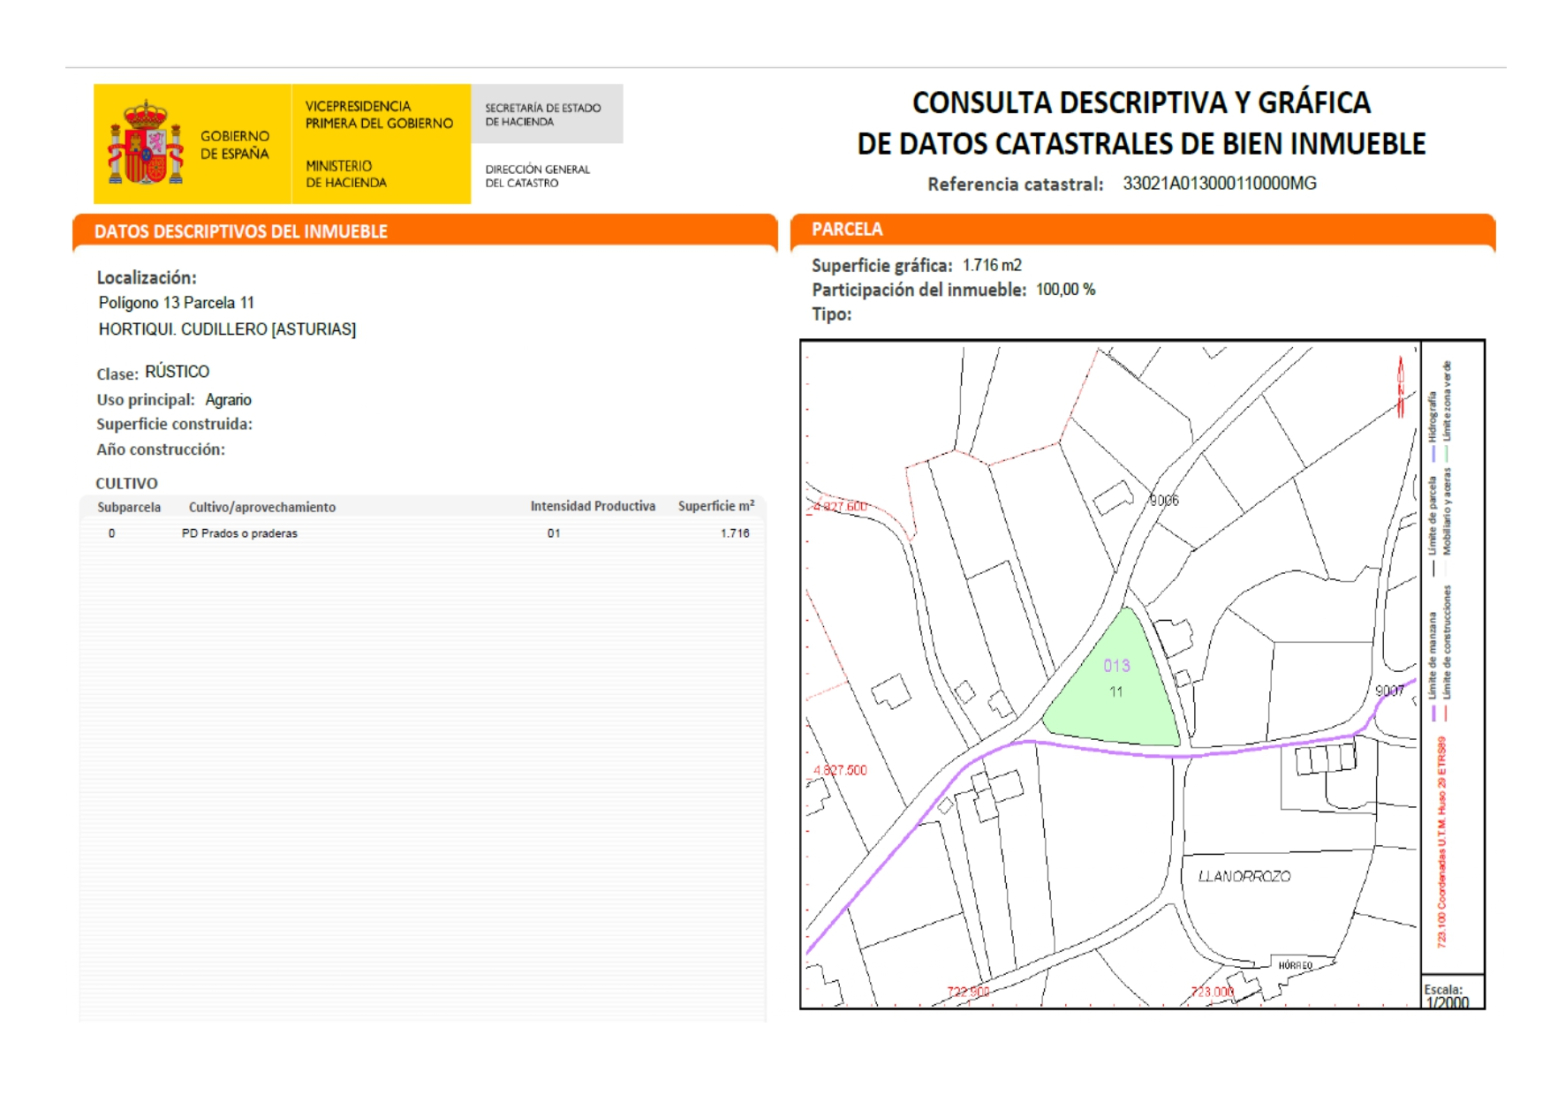Click the 'RÚSTICO' class value
The image size is (1550, 1095).
click(177, 372)
